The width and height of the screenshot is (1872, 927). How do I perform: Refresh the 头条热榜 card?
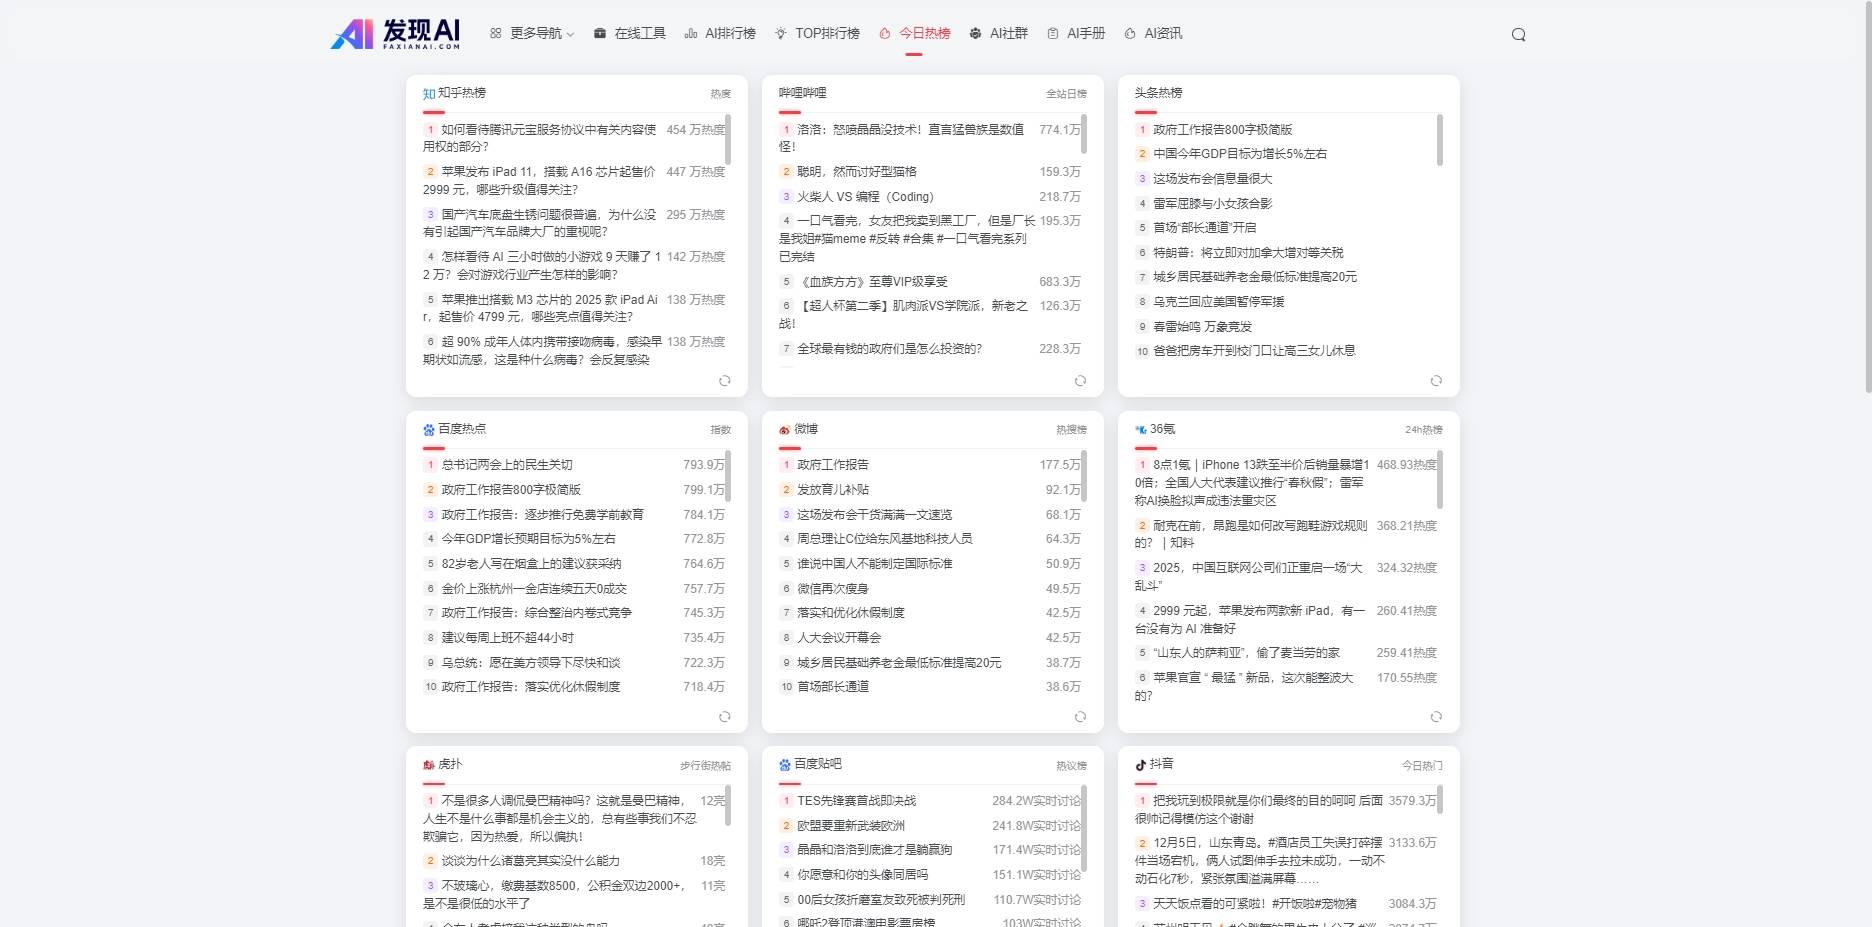pos(1436,380)
